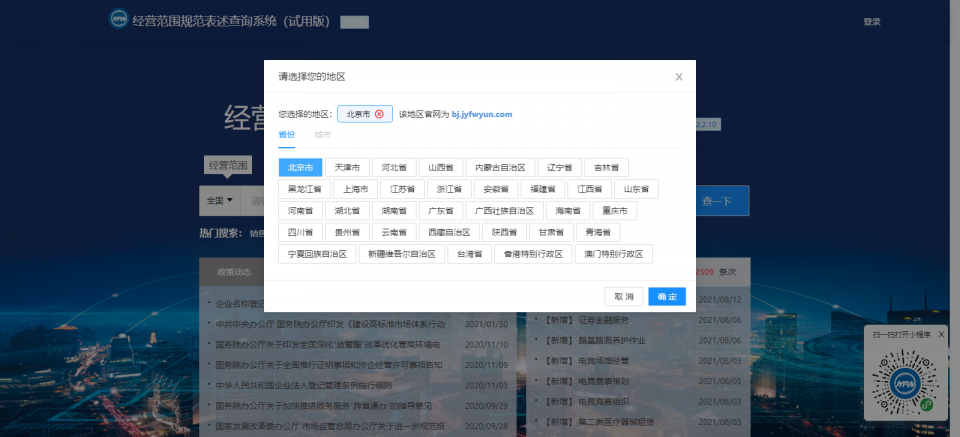Viewport: 960px width, 437px height.
Task: Close the region selection dialog
Action: (679, 76)
